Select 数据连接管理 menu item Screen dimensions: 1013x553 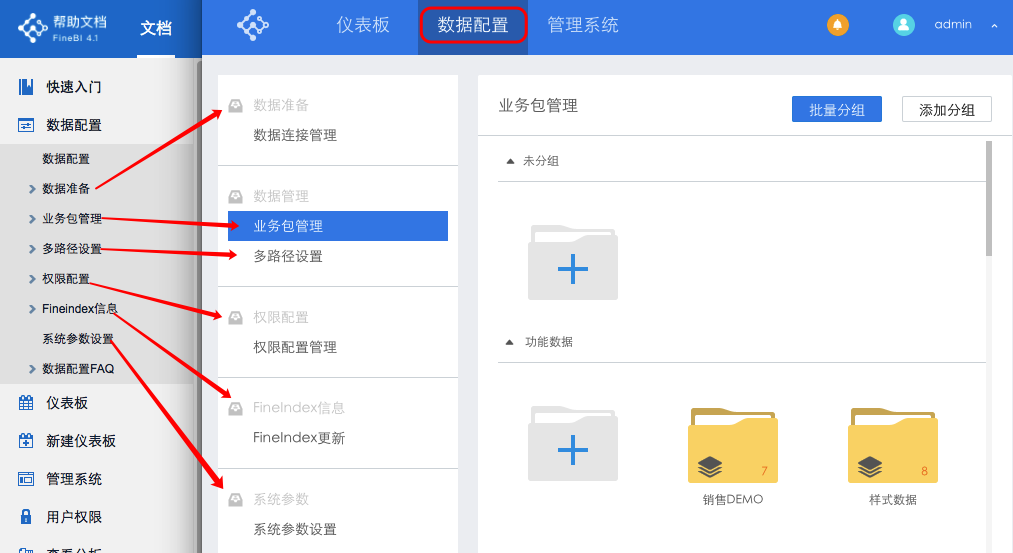click(x=295, y=135)
